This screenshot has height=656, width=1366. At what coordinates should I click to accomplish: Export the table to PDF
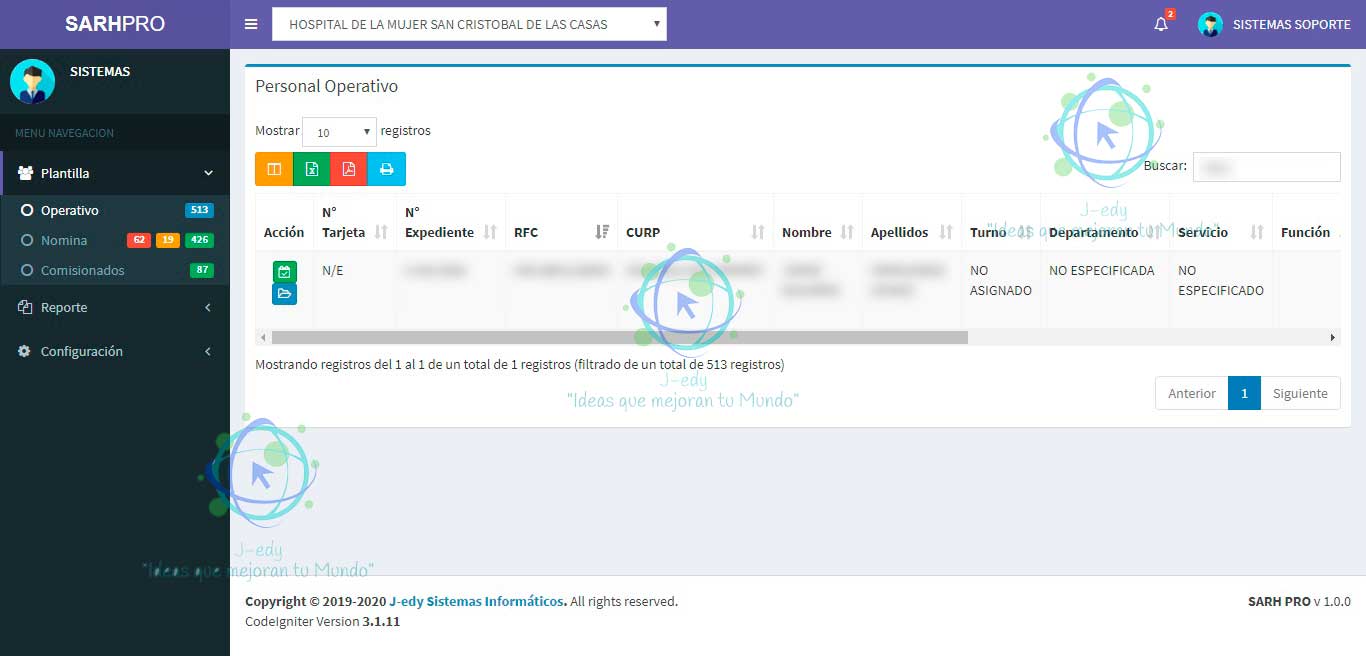pos(348,169)
